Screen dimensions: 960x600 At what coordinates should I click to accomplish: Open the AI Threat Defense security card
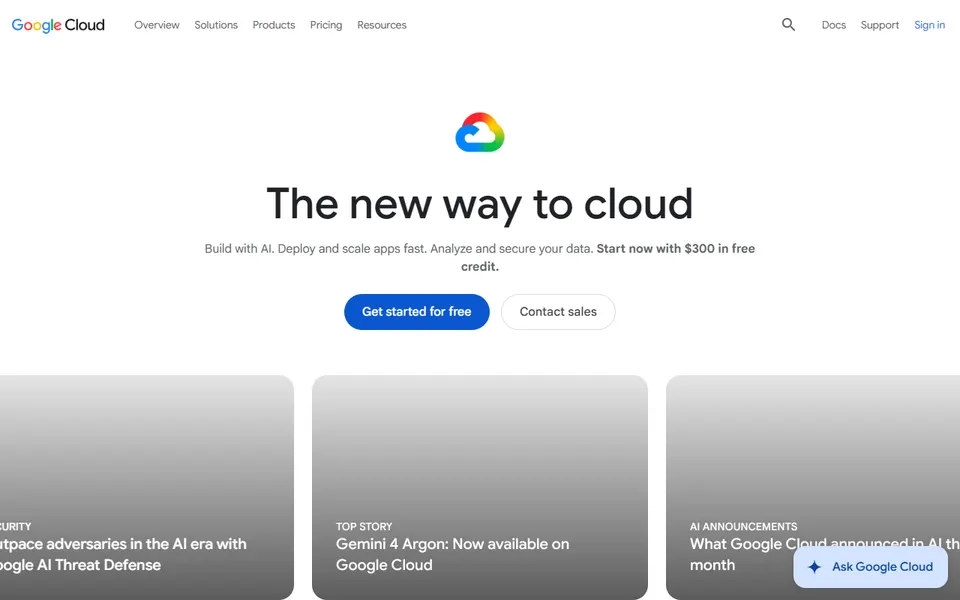coord(147,487)
